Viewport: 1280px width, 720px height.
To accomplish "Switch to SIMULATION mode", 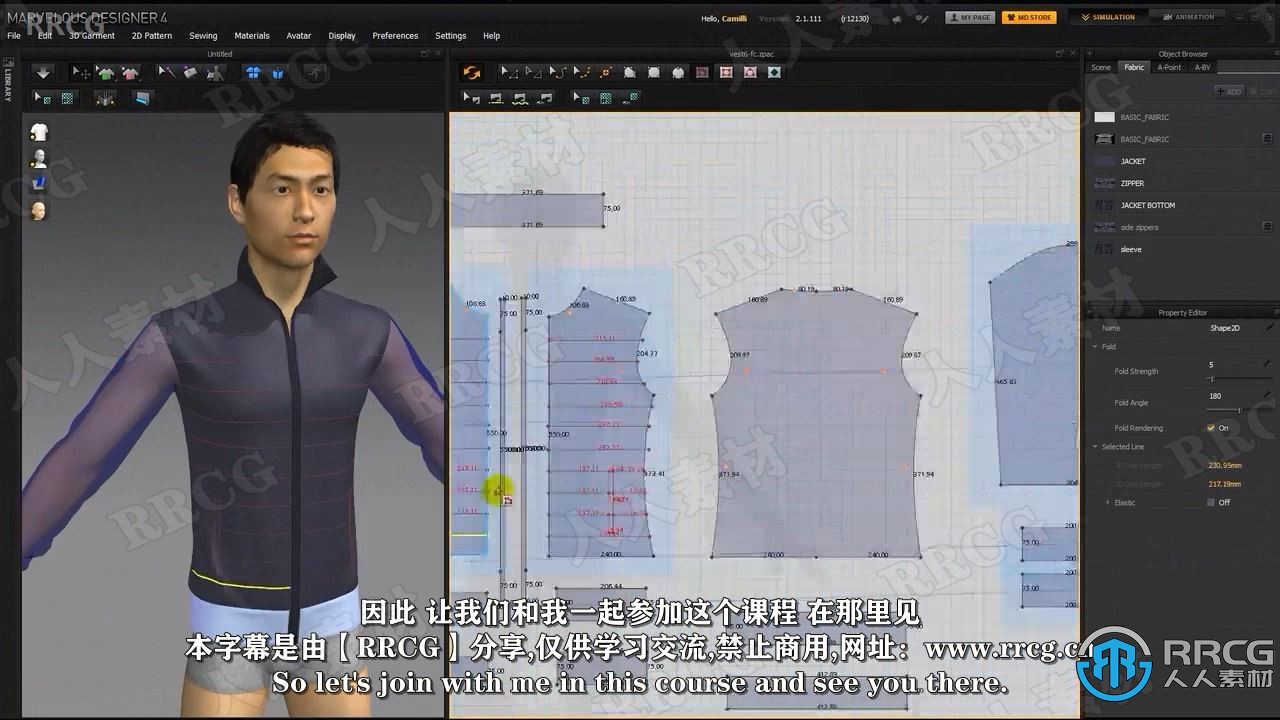I will point(1107,17).
